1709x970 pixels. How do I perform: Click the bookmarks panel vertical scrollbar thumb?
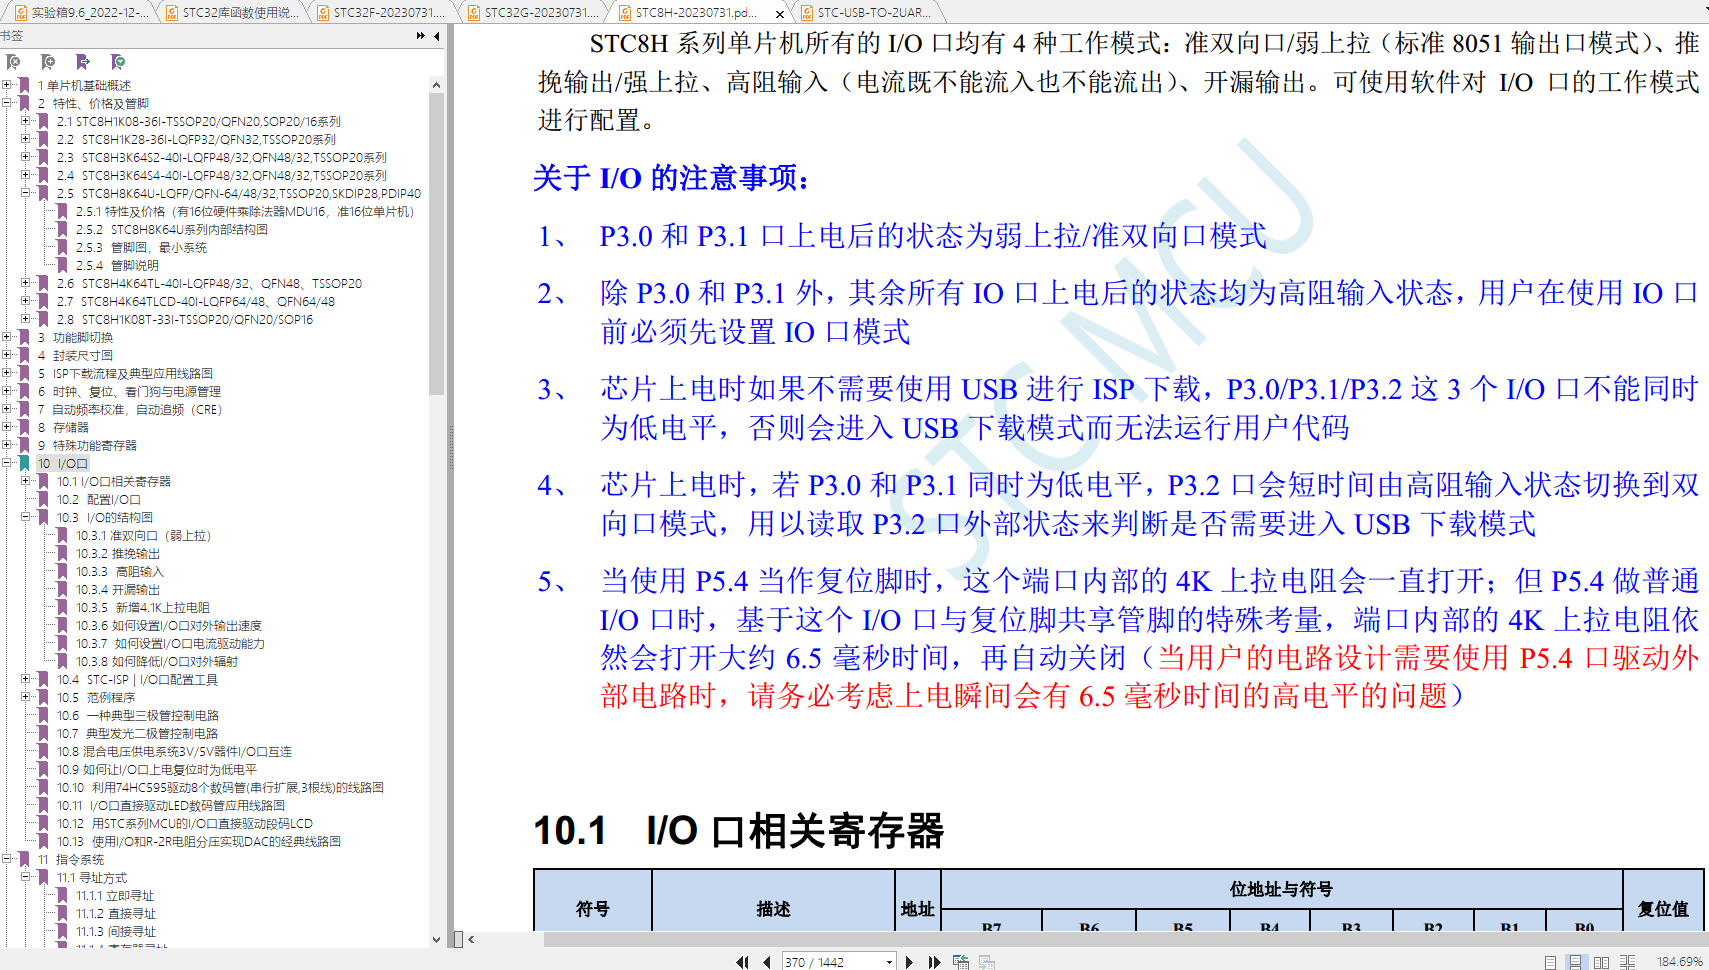click(436, 245)
